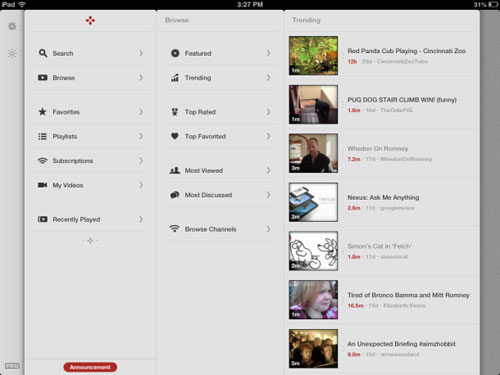Open the 'Whedon On Romney' title

coord(377,149)
